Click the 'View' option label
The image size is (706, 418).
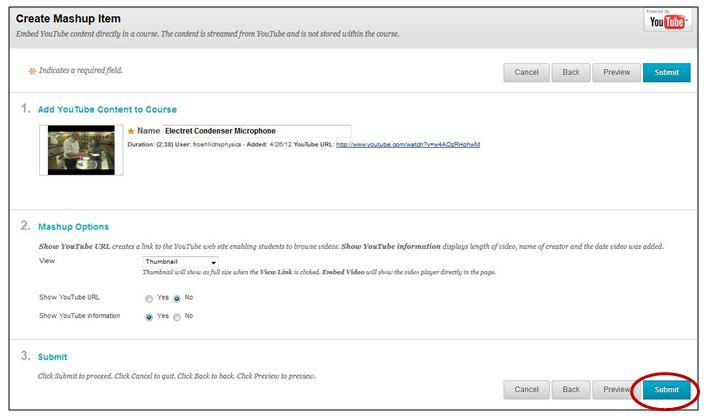pyautogui.click(x=47, y=261)
